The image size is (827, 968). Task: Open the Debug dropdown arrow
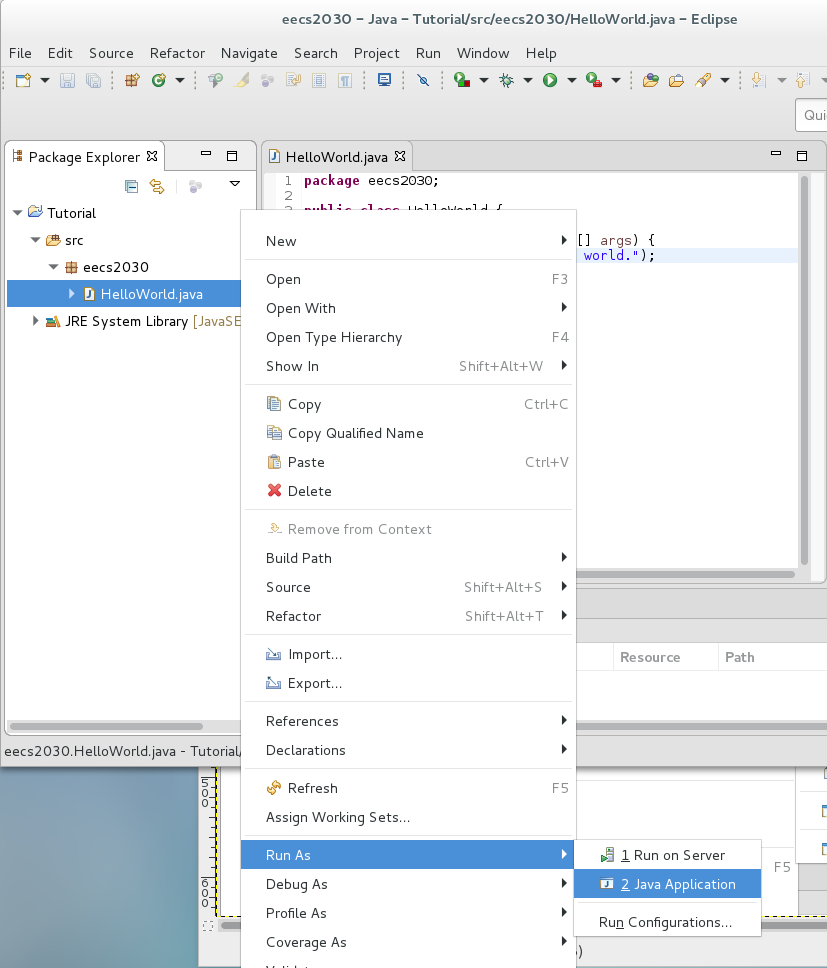tap(528, 80)
